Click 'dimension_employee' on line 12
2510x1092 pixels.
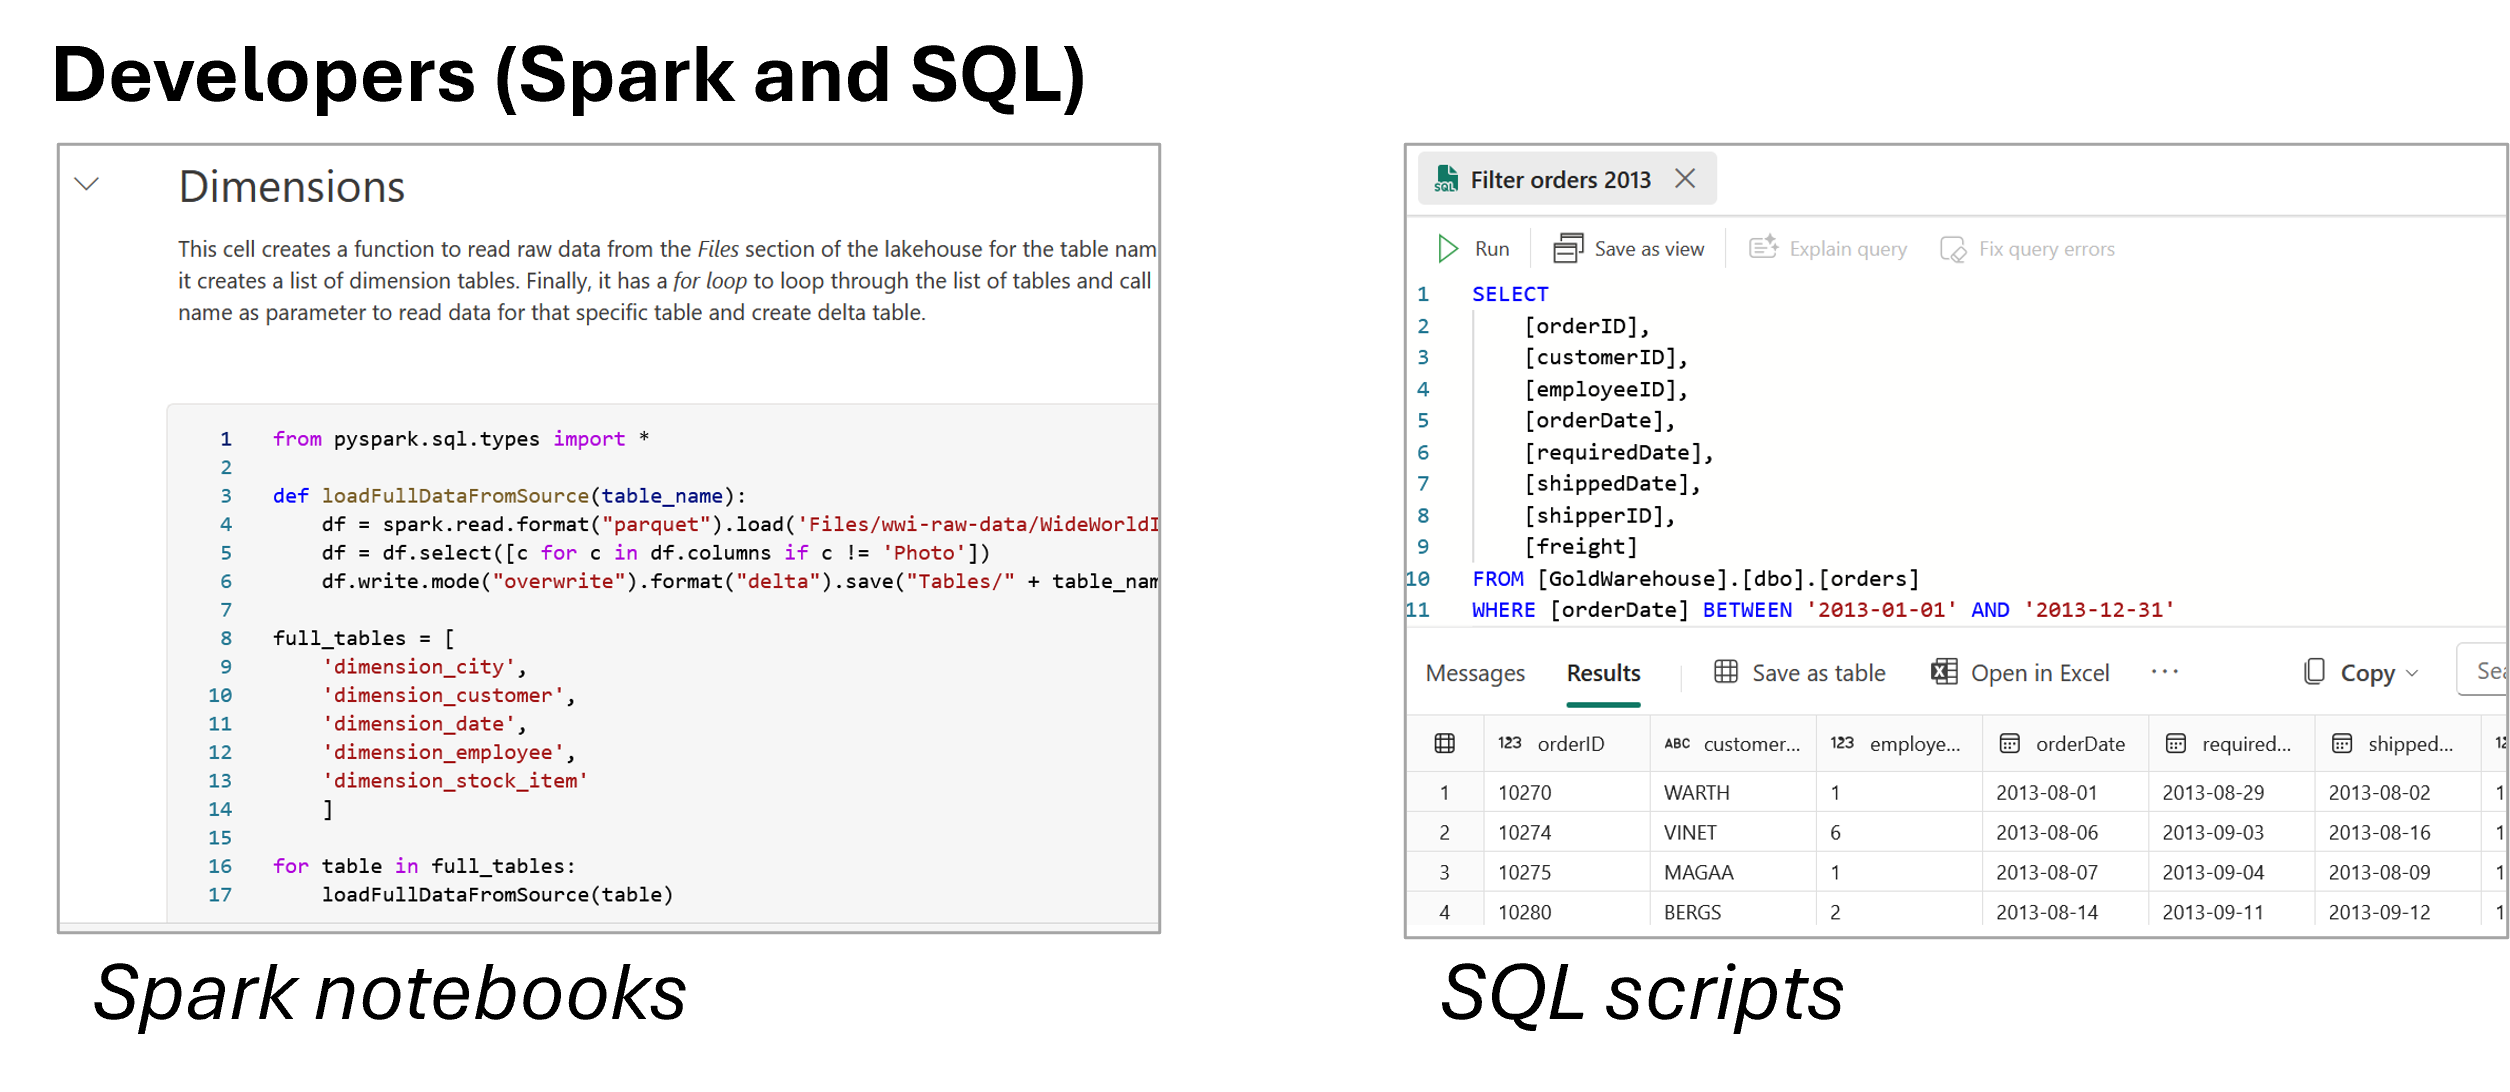pos(442,753)
